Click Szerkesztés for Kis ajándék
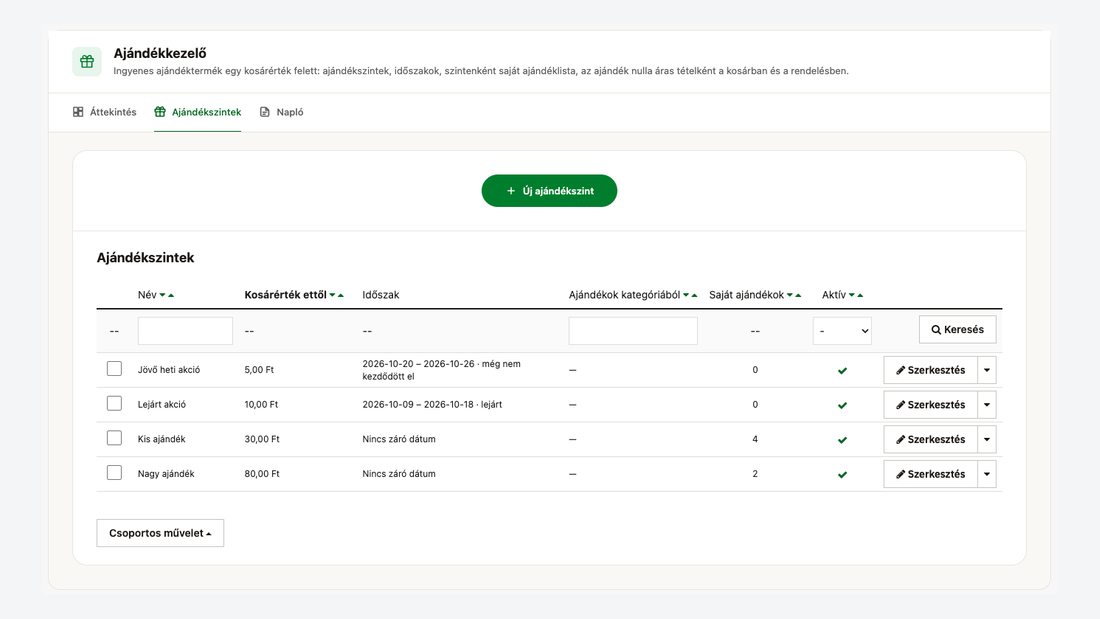The height and width of the screenshot is (619, 1100). [x=930, y=439]
